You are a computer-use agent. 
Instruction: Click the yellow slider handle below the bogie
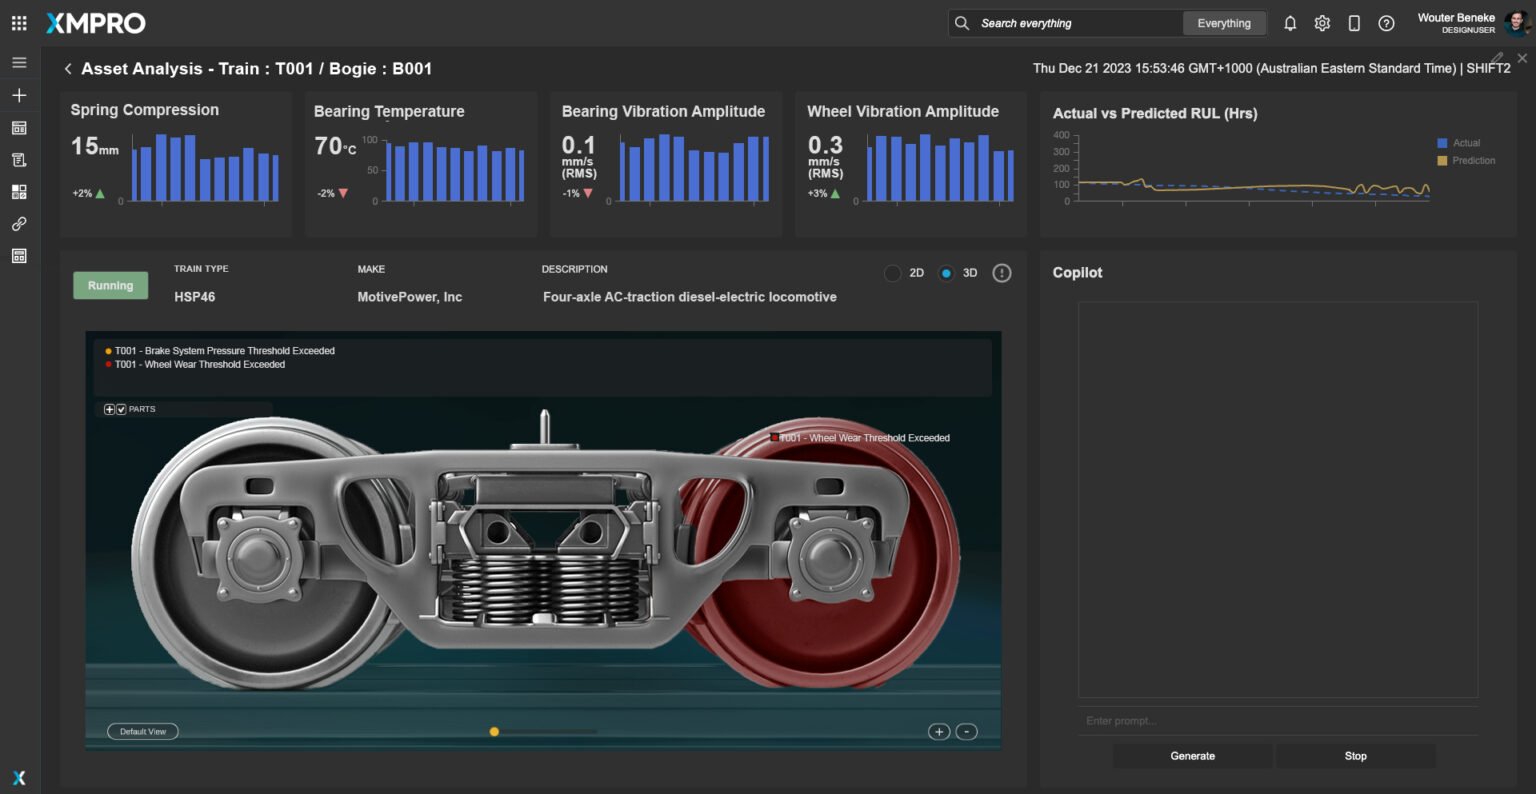click(x=494, y=732)
